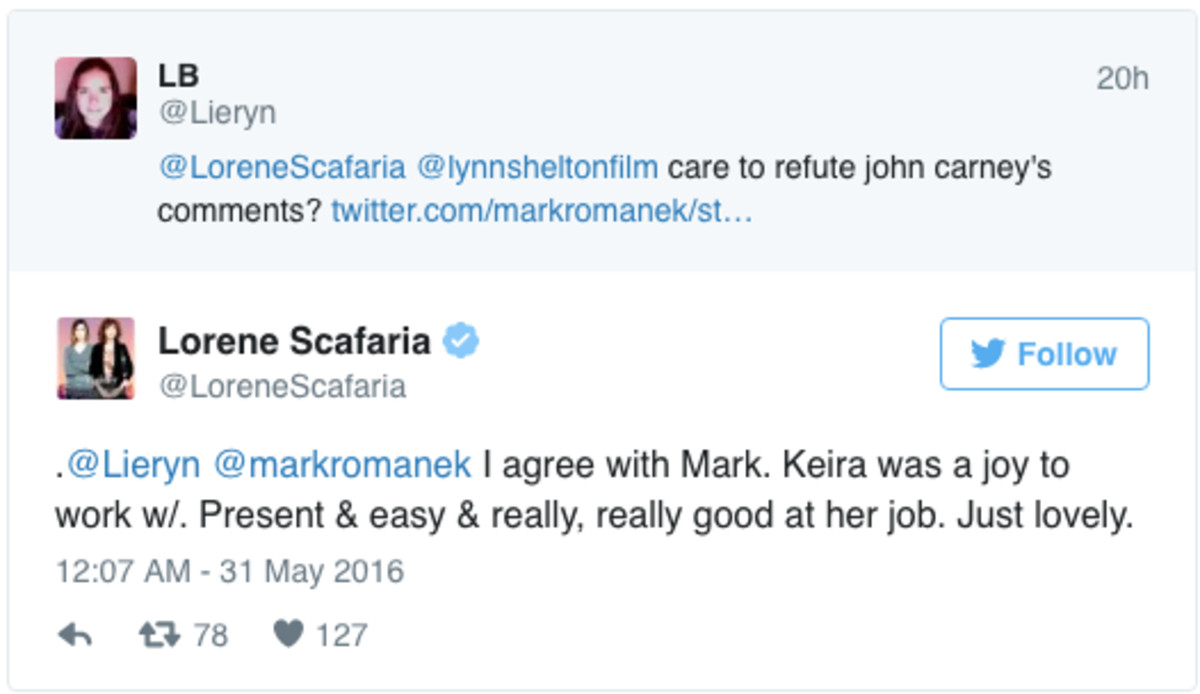1200x694 pixels.
Task: Click the verified badge beside Lorene Scafaria
Action: (461, 341)
